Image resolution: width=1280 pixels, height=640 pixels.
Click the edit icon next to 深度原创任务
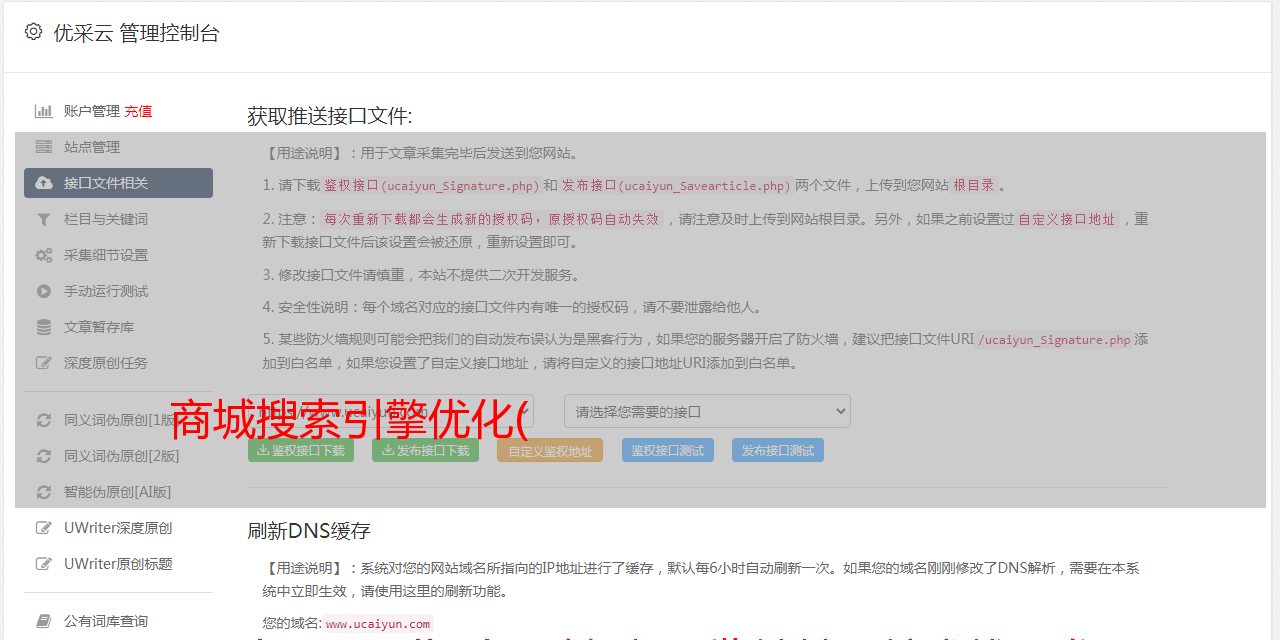(44, 363)
